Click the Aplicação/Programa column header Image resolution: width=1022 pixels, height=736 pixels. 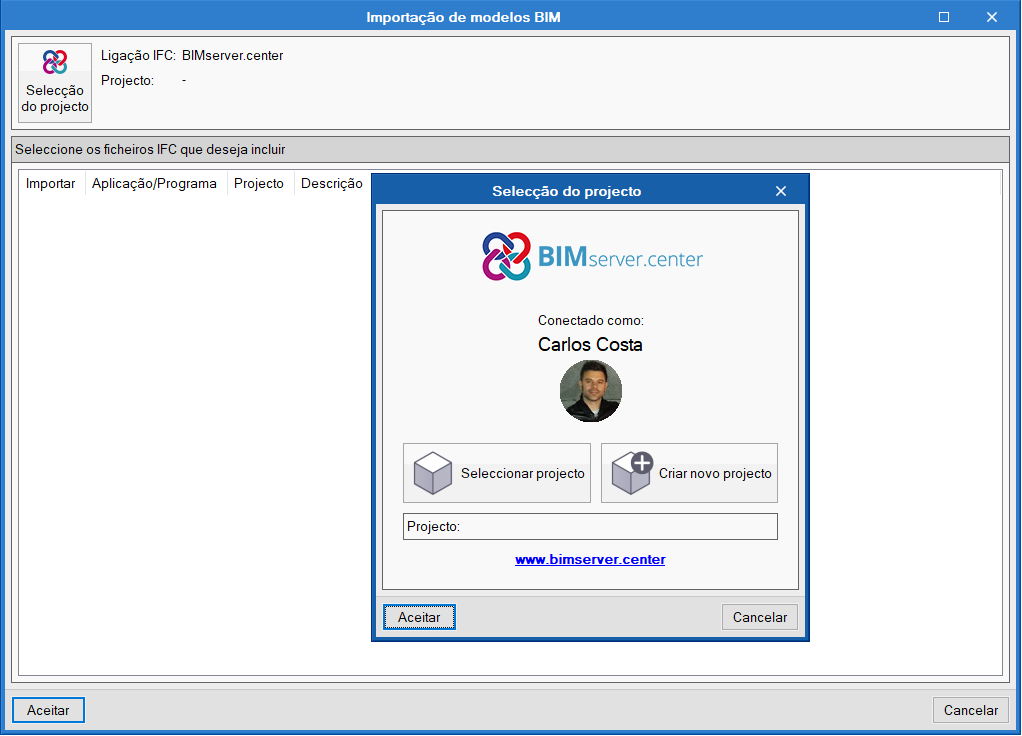pos(154,184)
